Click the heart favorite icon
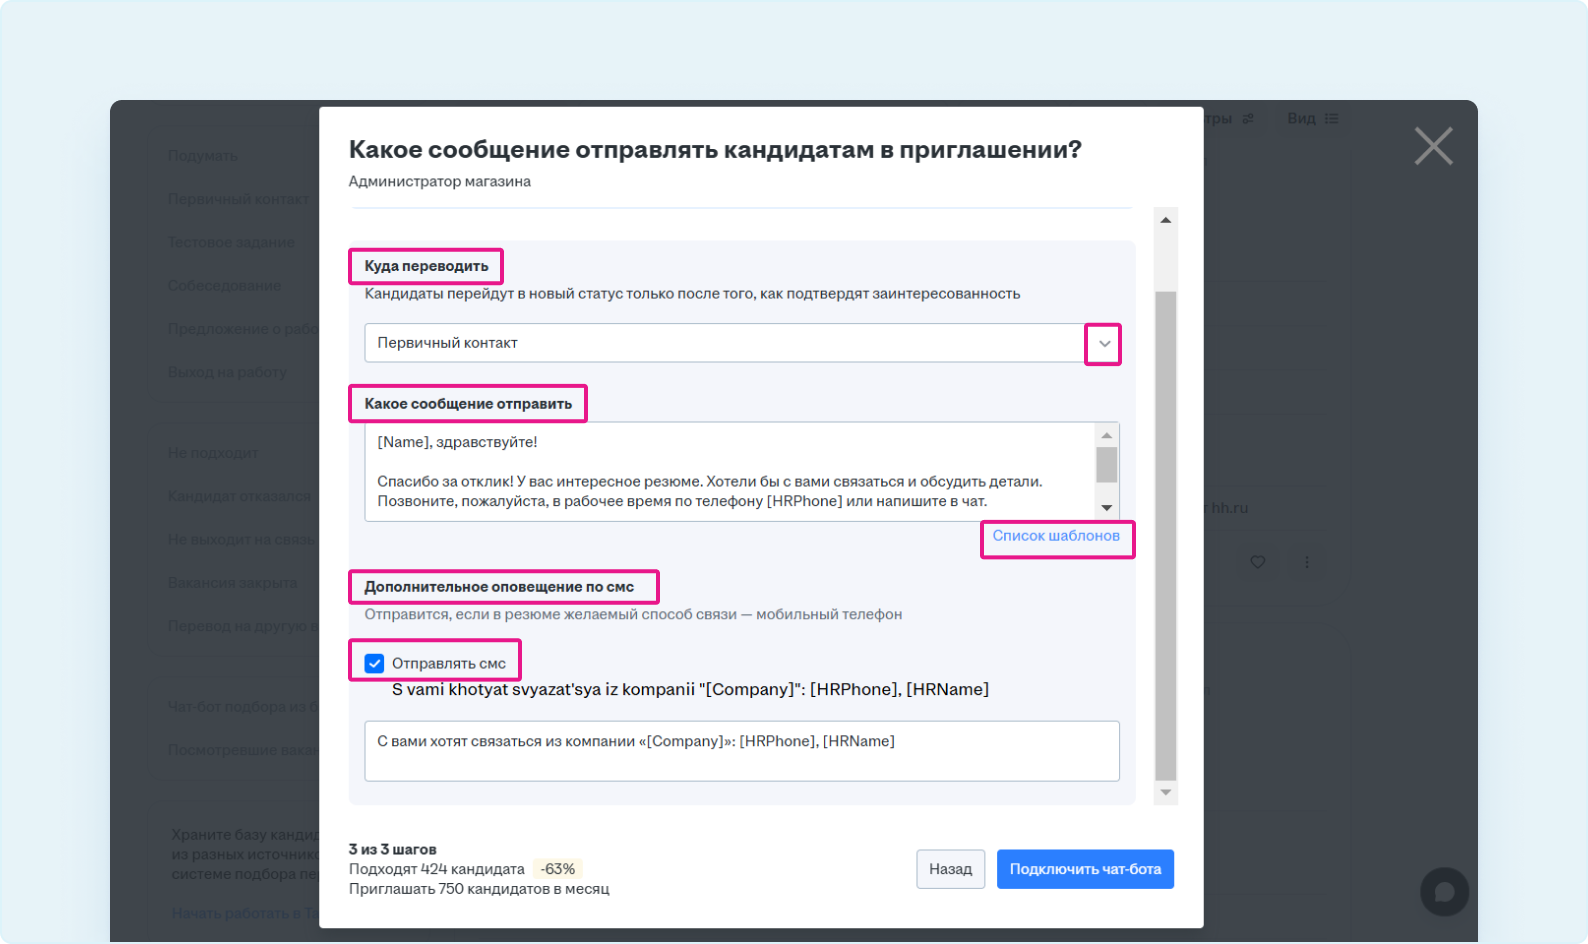Viewport: 1588px width, 944px height. [1257, 562]
